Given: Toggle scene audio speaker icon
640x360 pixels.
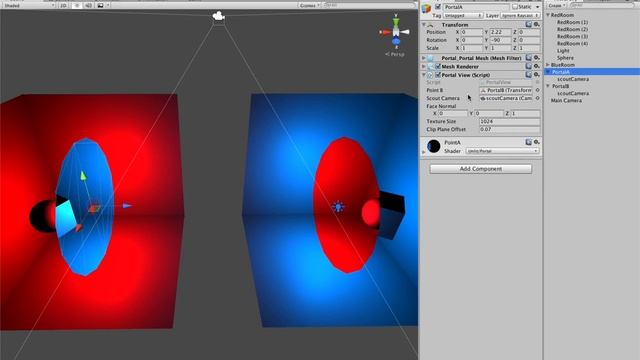Looking at the screenshot, I should tap(88, 6).
